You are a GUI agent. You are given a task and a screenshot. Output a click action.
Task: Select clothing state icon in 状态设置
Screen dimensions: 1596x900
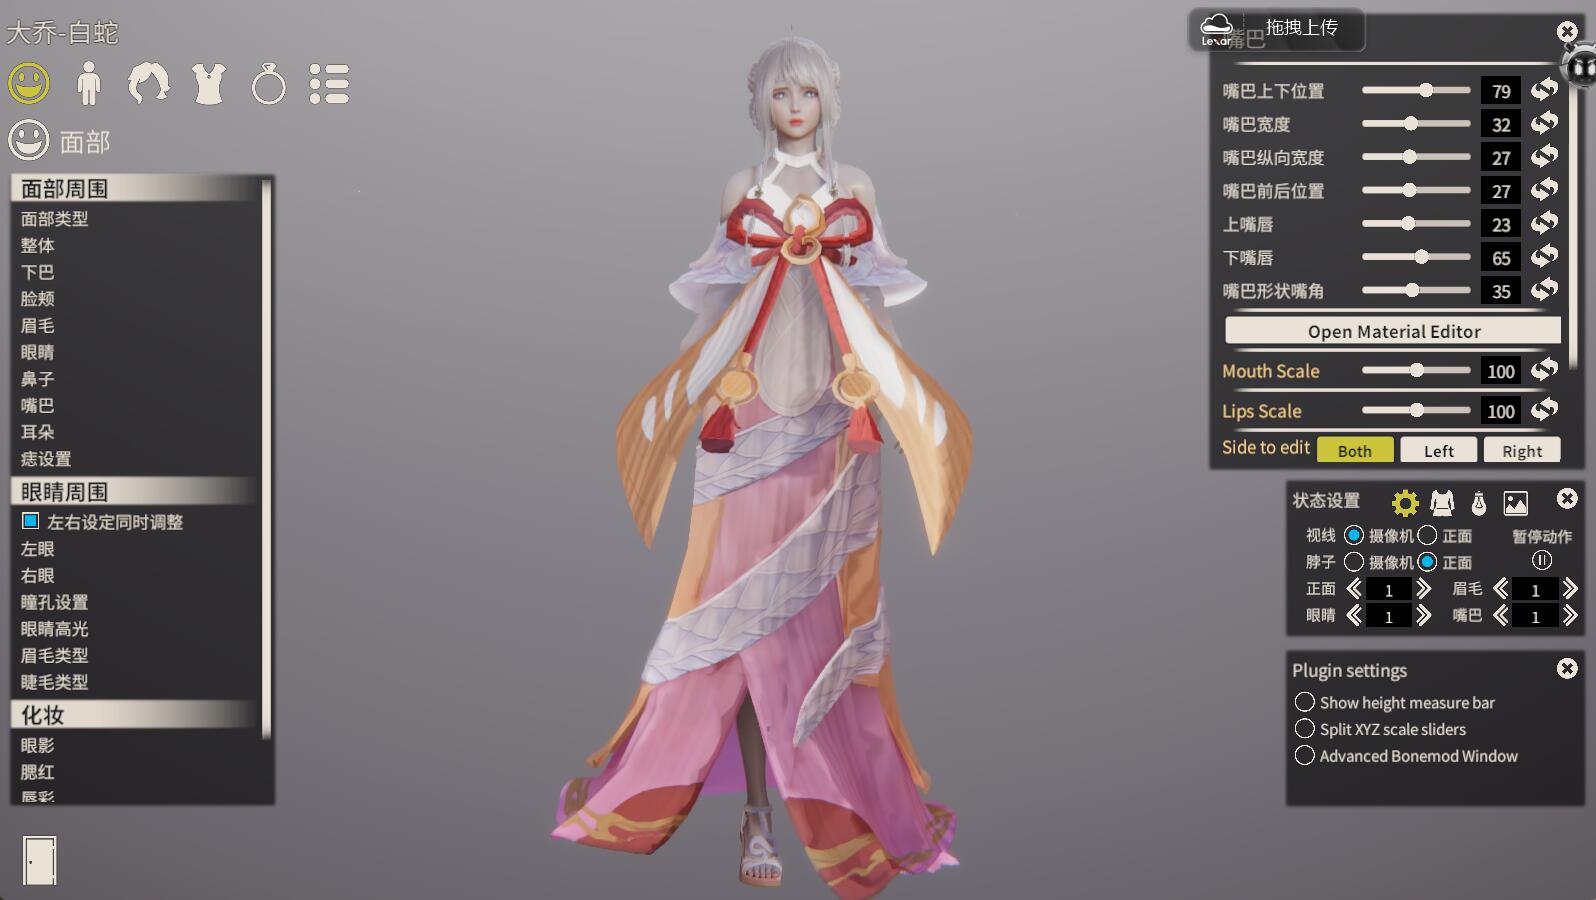pos(1442,502)
